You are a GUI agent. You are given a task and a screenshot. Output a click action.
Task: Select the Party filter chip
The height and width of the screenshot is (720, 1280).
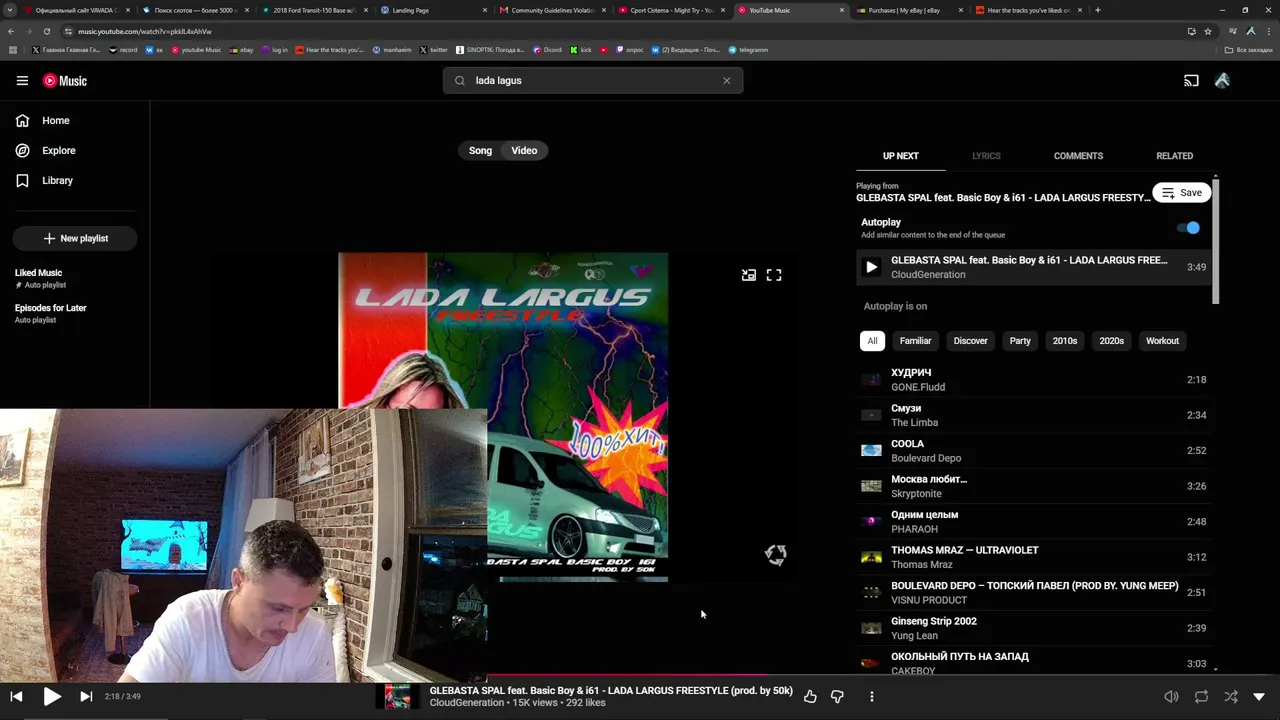(1020, 341)
